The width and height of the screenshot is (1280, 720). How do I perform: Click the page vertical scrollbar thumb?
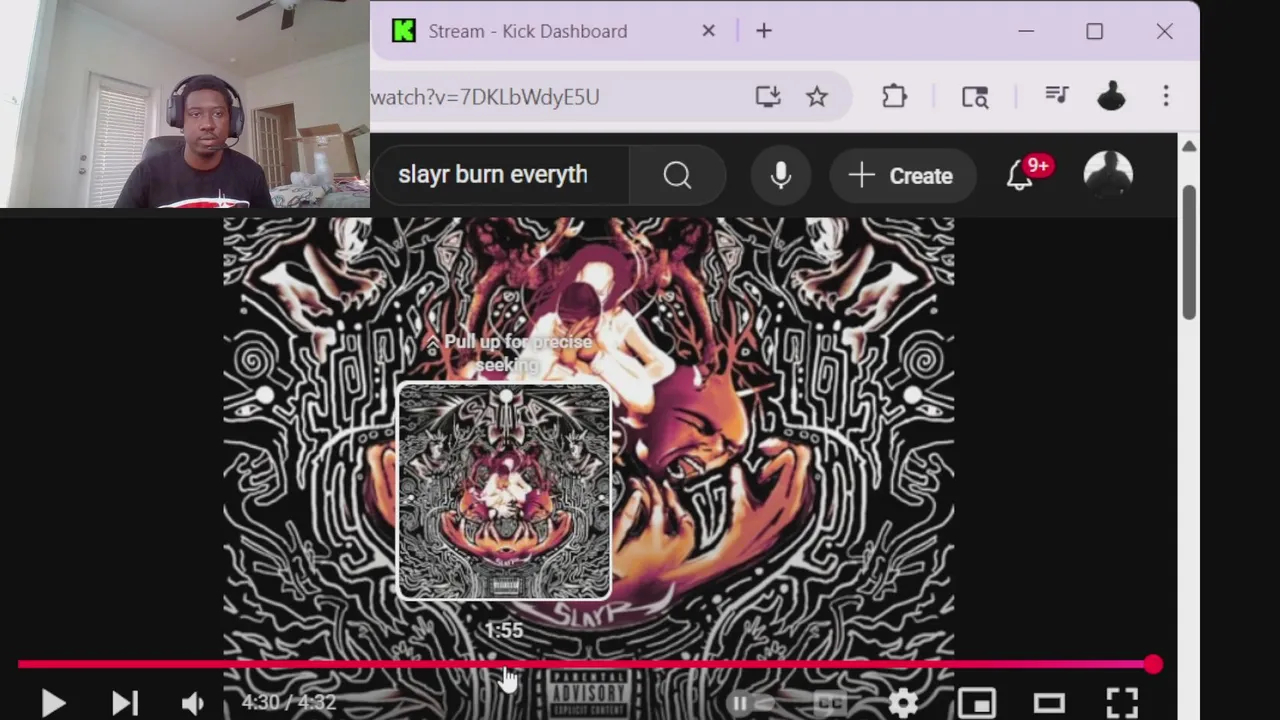[1189, 252]
